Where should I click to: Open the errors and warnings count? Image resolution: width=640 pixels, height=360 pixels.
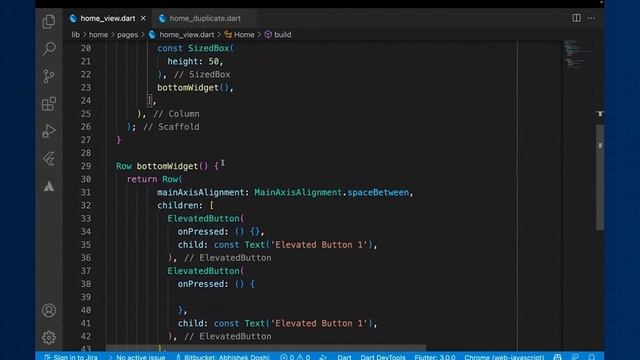(x=295, y=357)
